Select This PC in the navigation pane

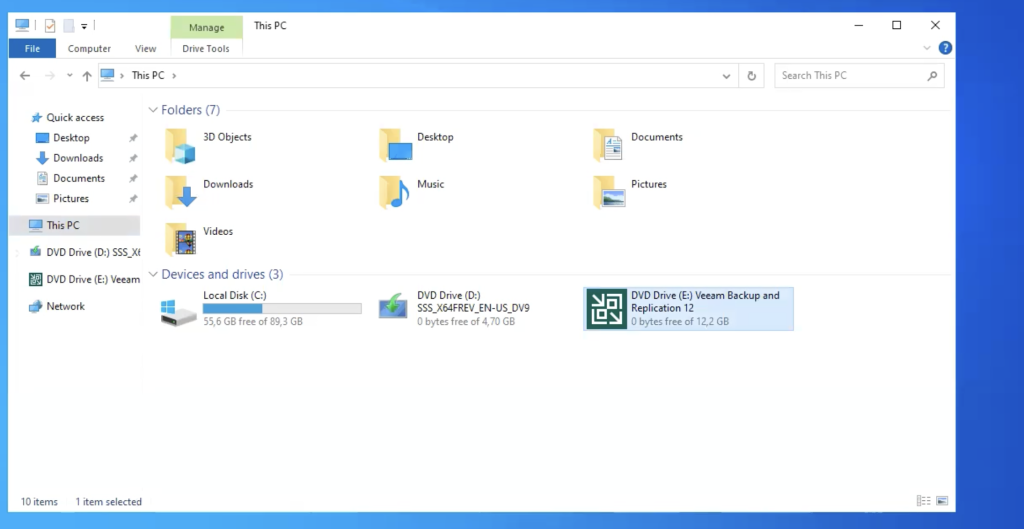74,225
